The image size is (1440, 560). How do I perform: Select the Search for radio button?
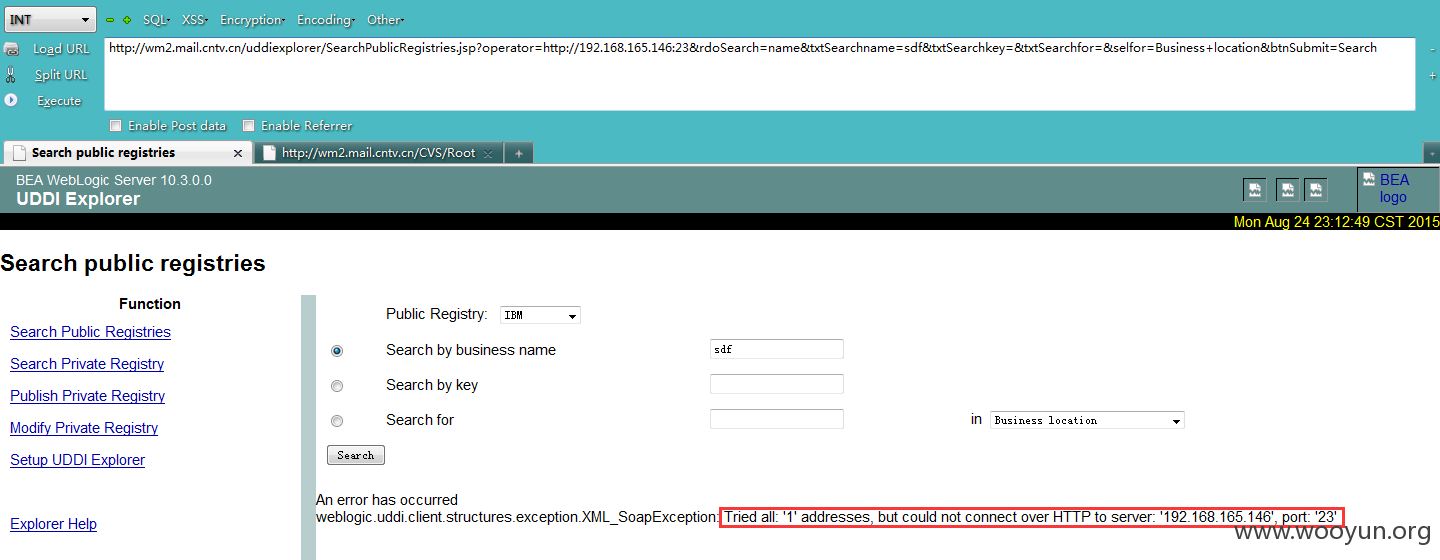(337, 421)
